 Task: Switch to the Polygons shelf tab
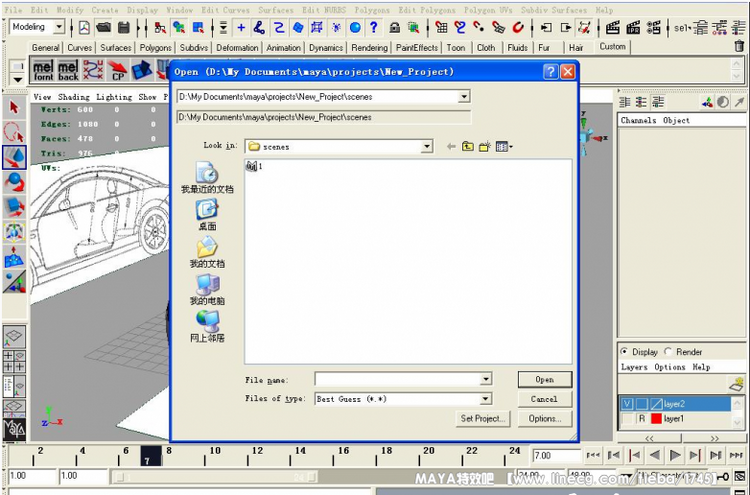(x=155, y=47)
